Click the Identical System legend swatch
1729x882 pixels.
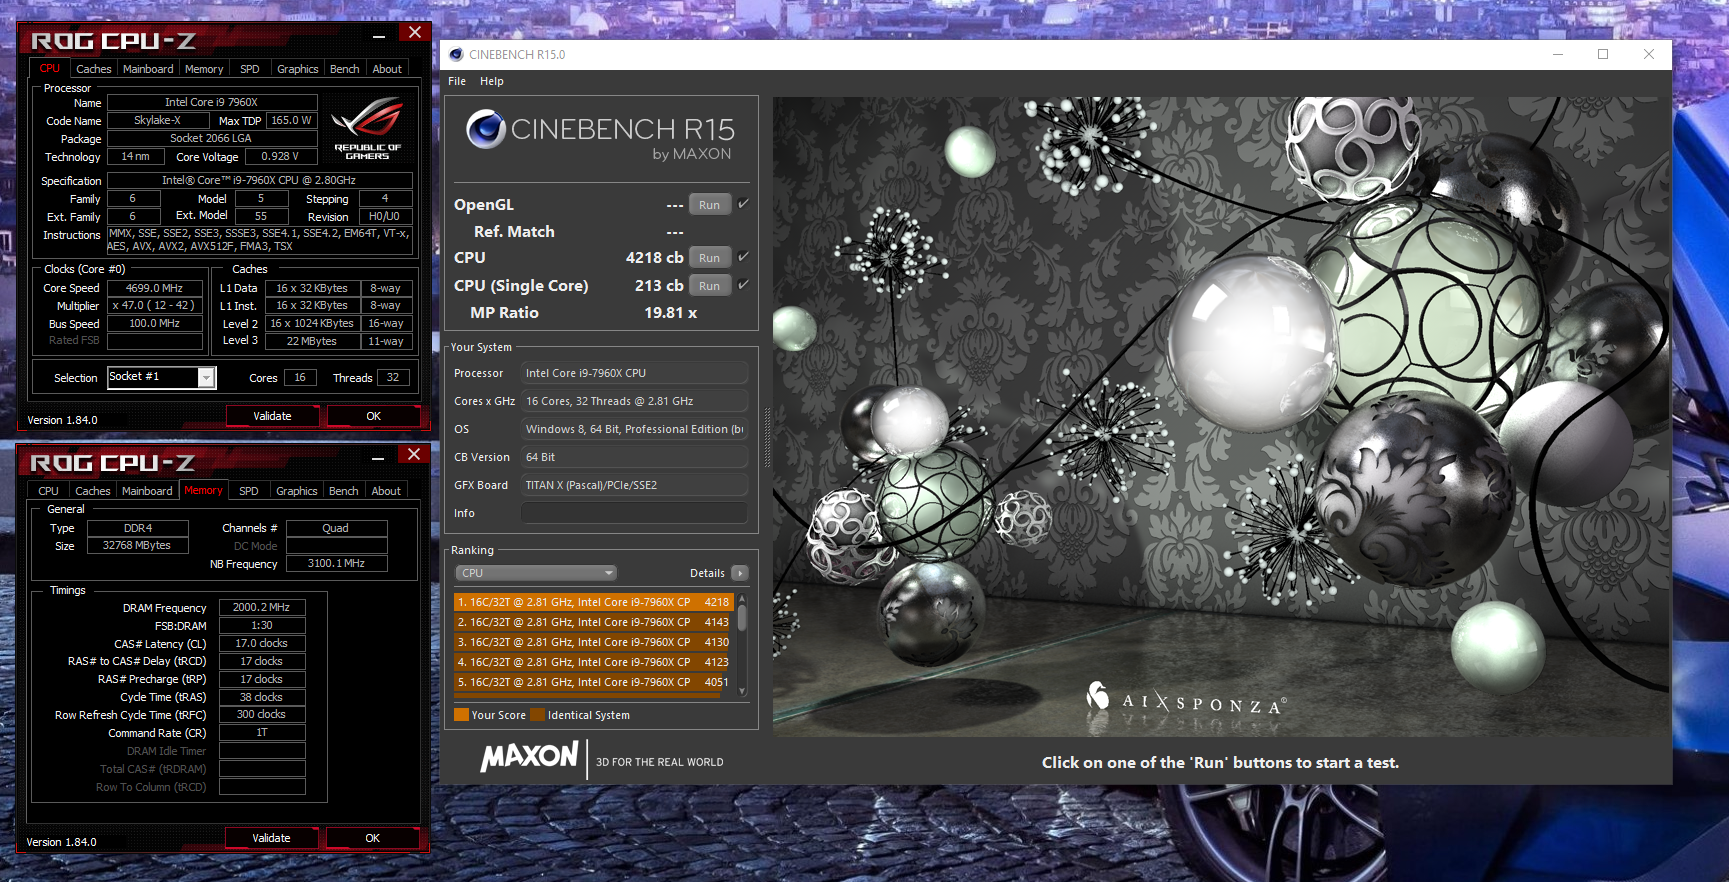[x=537, y=715]
